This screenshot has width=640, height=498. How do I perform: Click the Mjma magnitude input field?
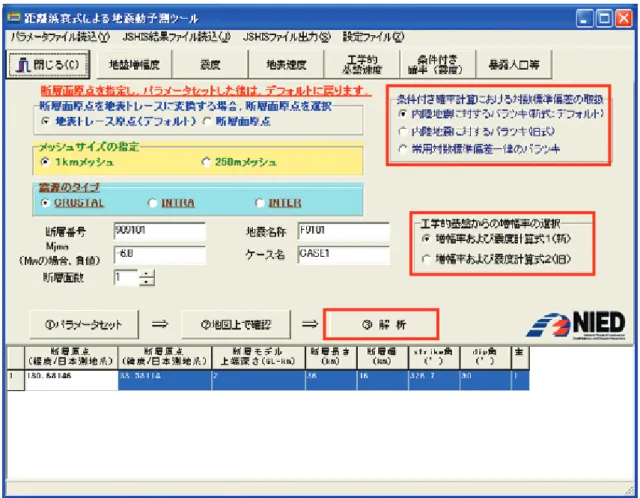pyautogui.click(x=160, y=255)
